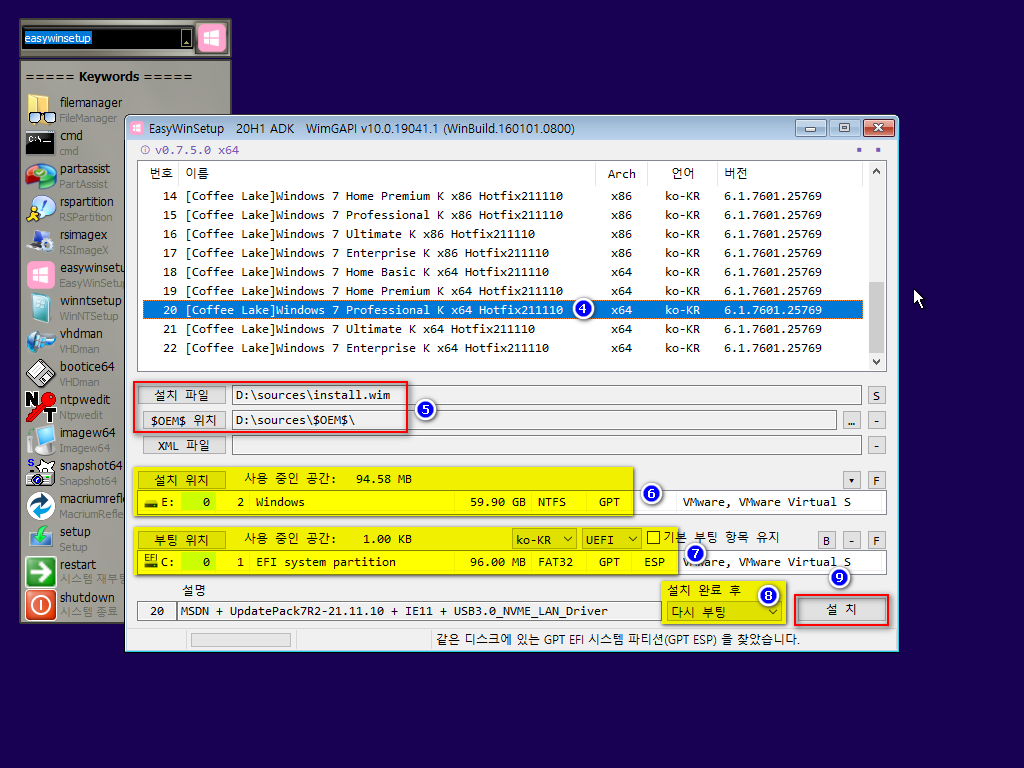Launch the snapshot64 icon
1024x768 pixels.
(40, 472)
